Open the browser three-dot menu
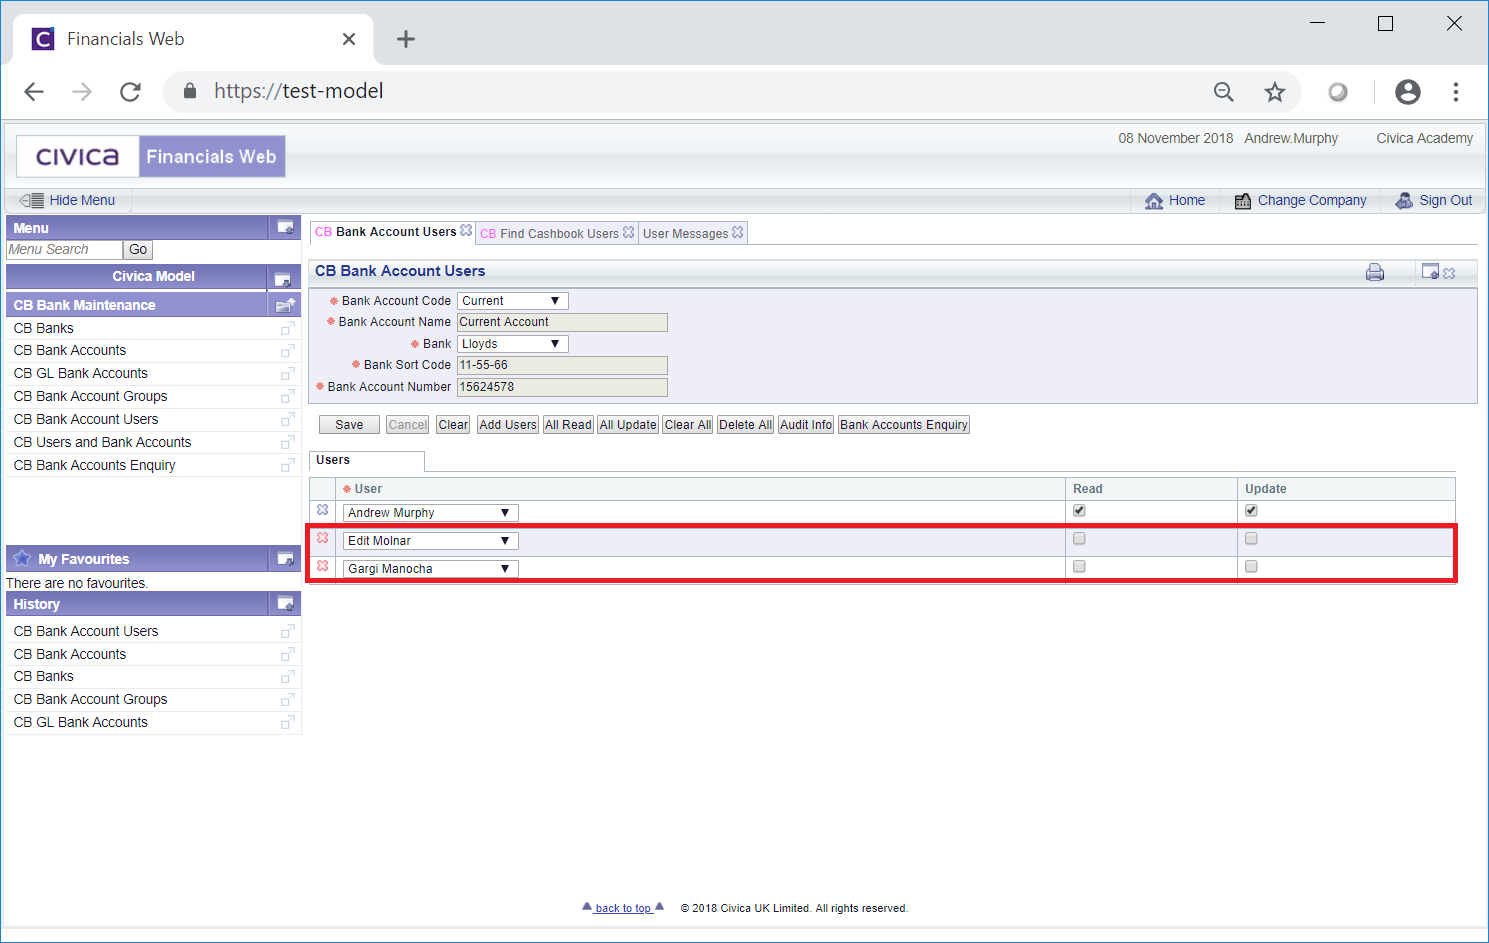The height and width of the screenshot is (943, 1489). point(1455,92)
